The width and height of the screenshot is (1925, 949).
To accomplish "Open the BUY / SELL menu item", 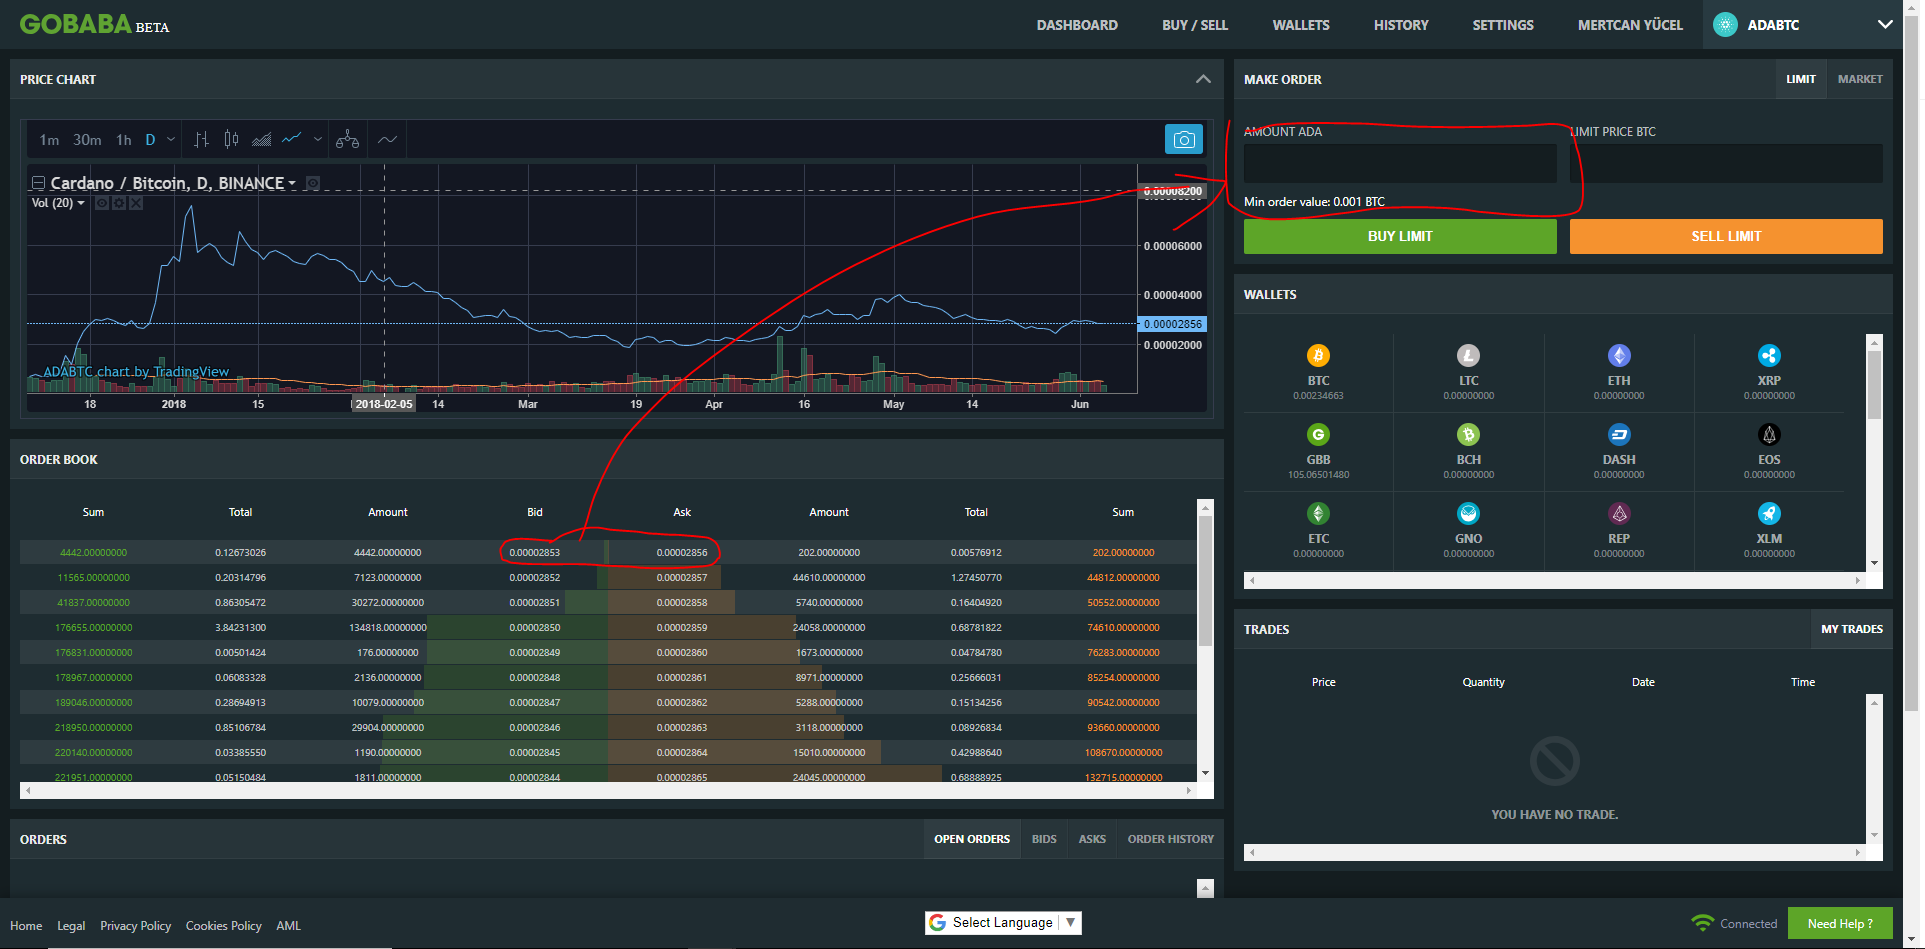I will (x=1195, y=25).
